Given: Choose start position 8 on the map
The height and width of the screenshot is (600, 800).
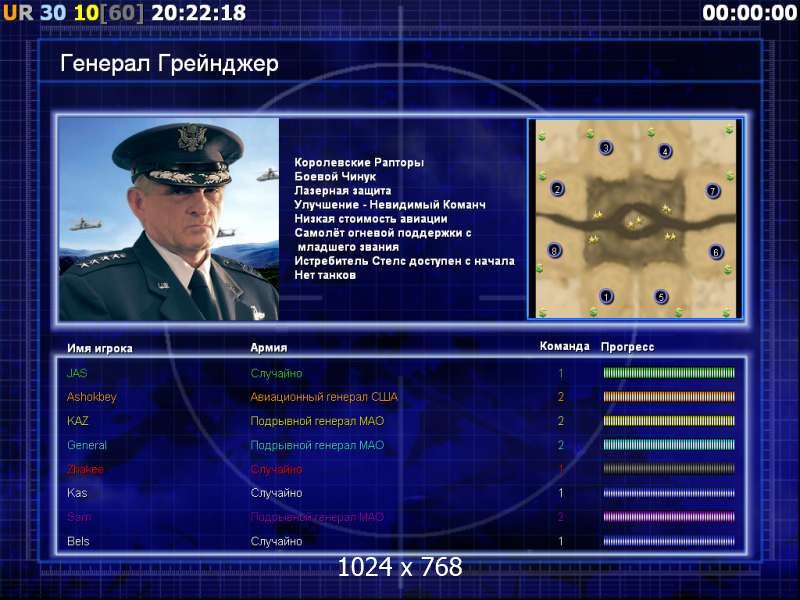Looking at the screenshot, I should [554, 250].
